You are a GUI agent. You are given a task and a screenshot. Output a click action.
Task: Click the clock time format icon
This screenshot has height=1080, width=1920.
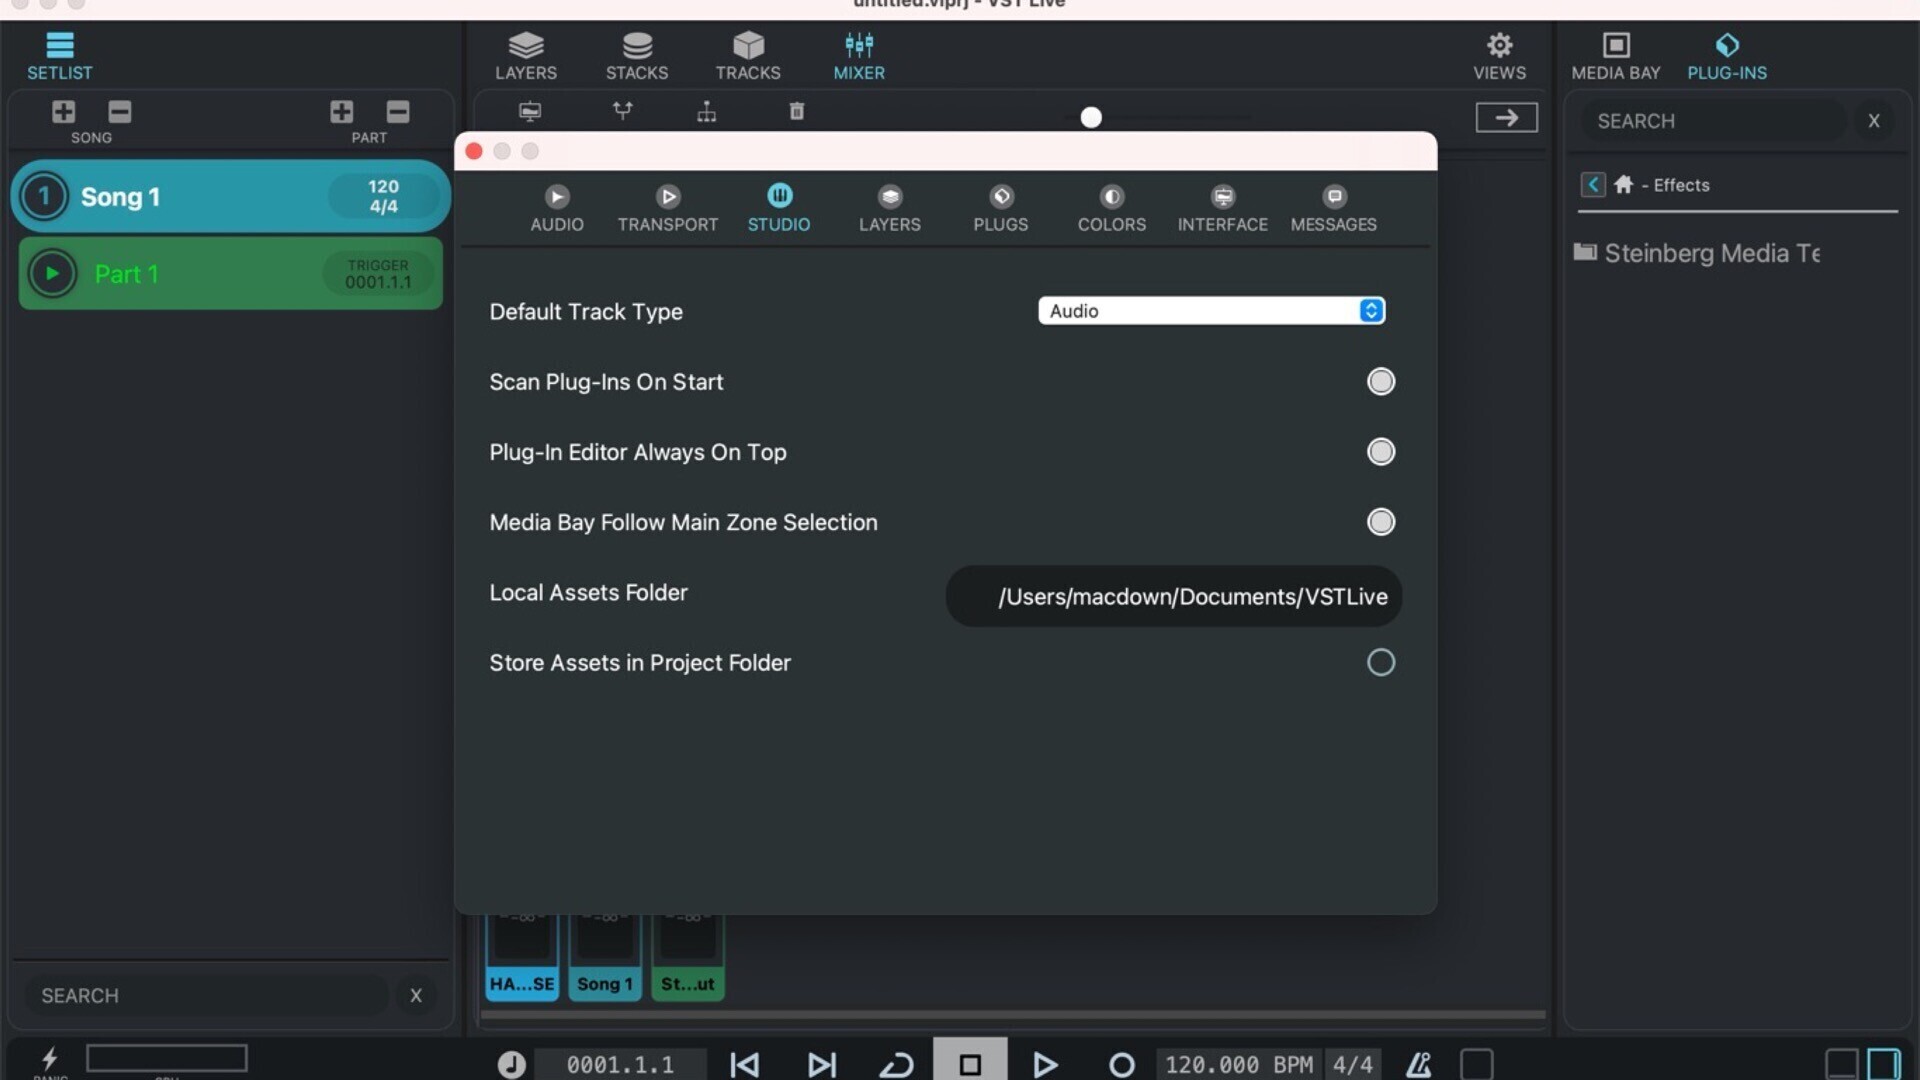point(512,1065)
